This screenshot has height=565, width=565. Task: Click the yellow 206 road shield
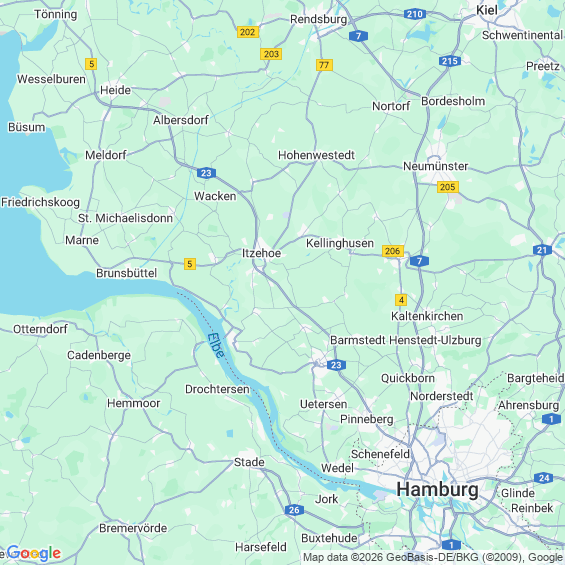coord(393,251)
